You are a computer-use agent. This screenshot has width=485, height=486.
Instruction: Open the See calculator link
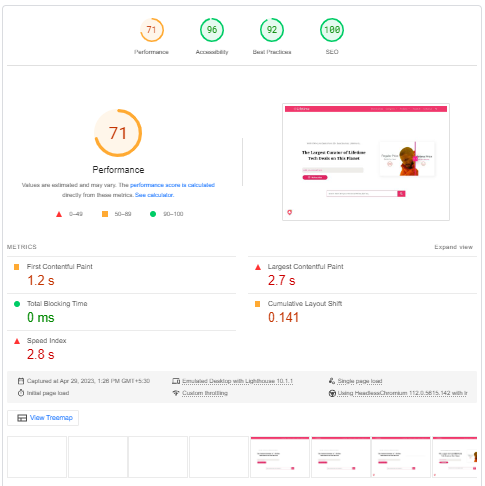[154, 195]
